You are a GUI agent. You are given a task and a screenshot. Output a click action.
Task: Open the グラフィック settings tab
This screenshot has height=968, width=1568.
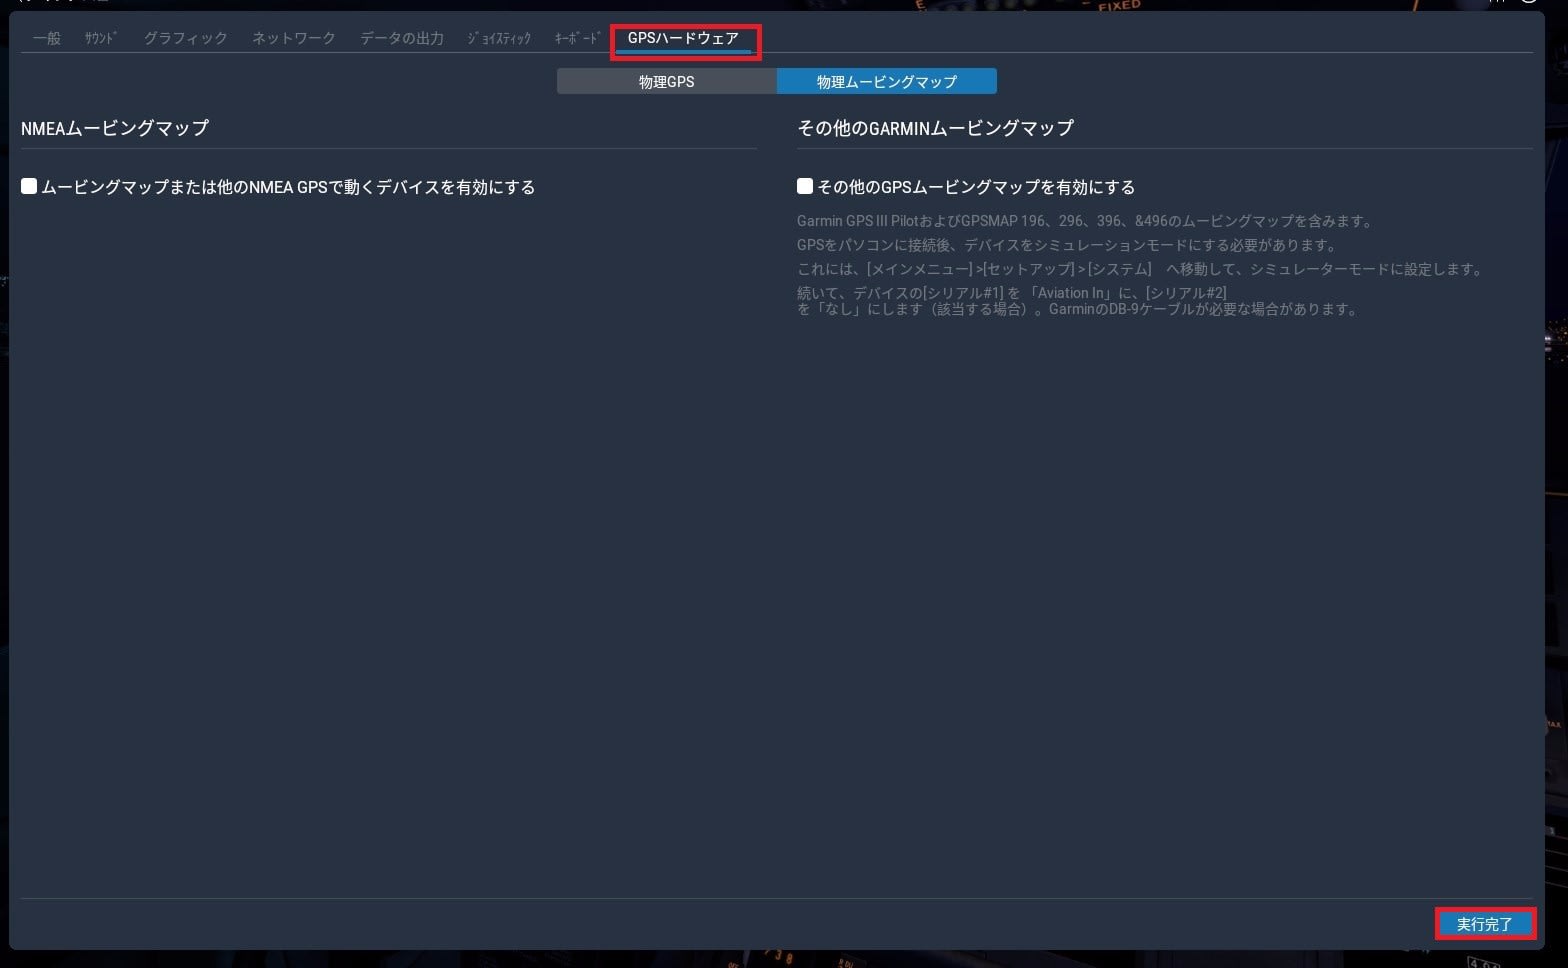185,38
